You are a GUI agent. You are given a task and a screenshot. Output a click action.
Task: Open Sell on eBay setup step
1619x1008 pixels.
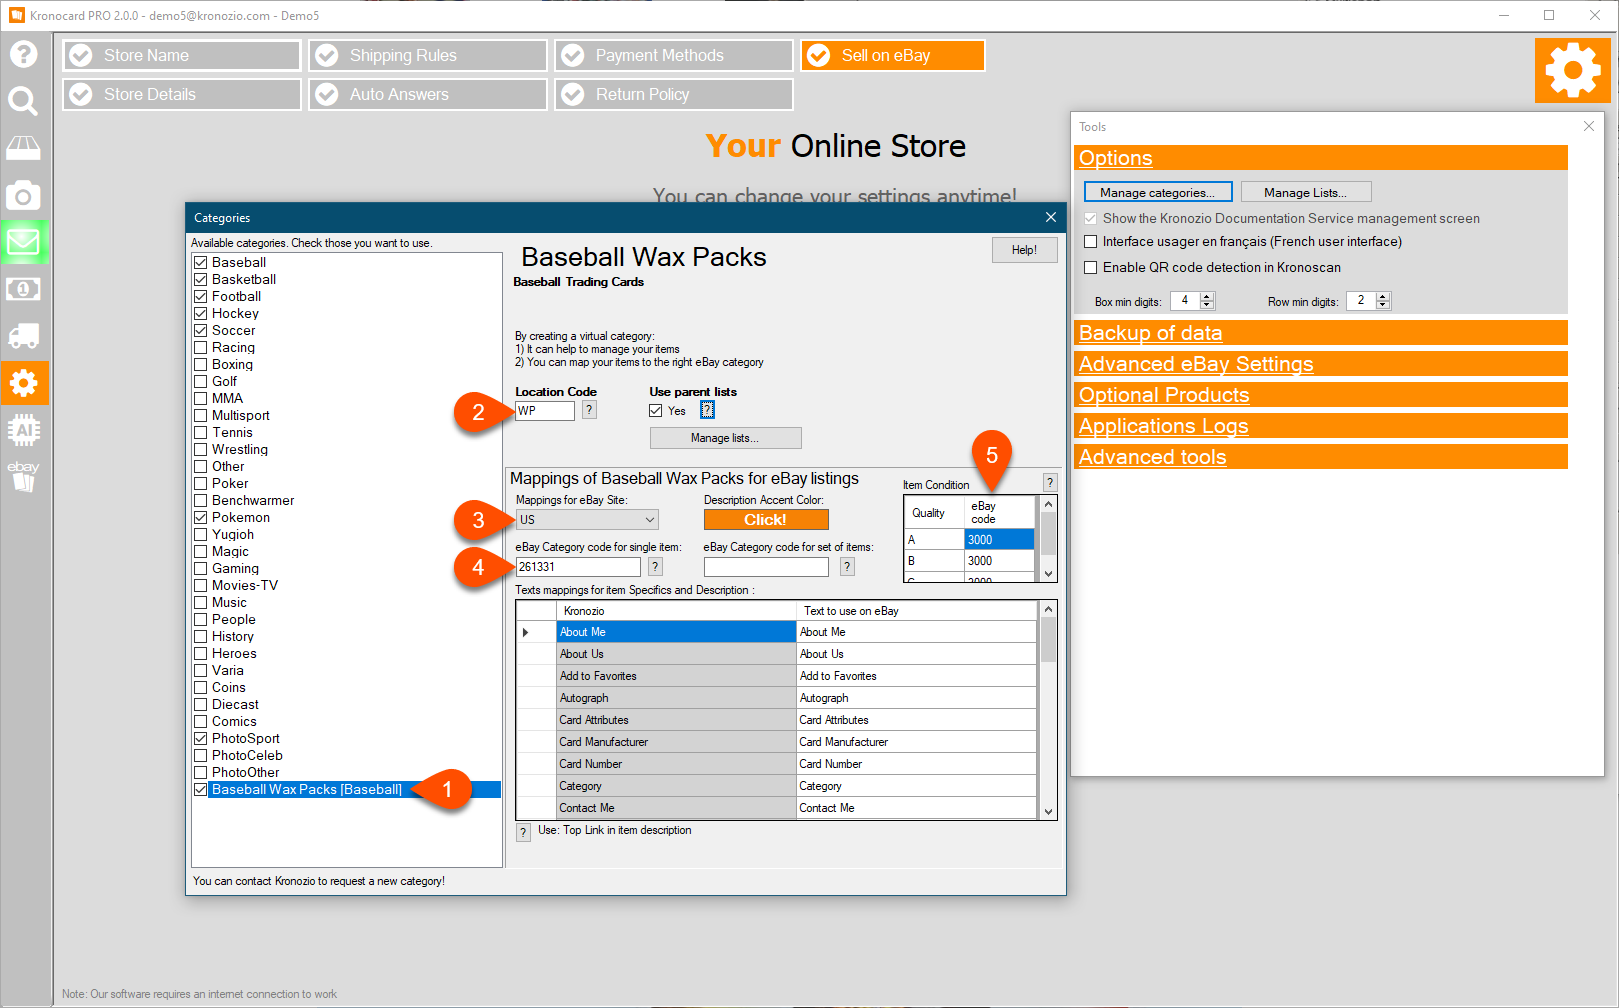point(893,55)
